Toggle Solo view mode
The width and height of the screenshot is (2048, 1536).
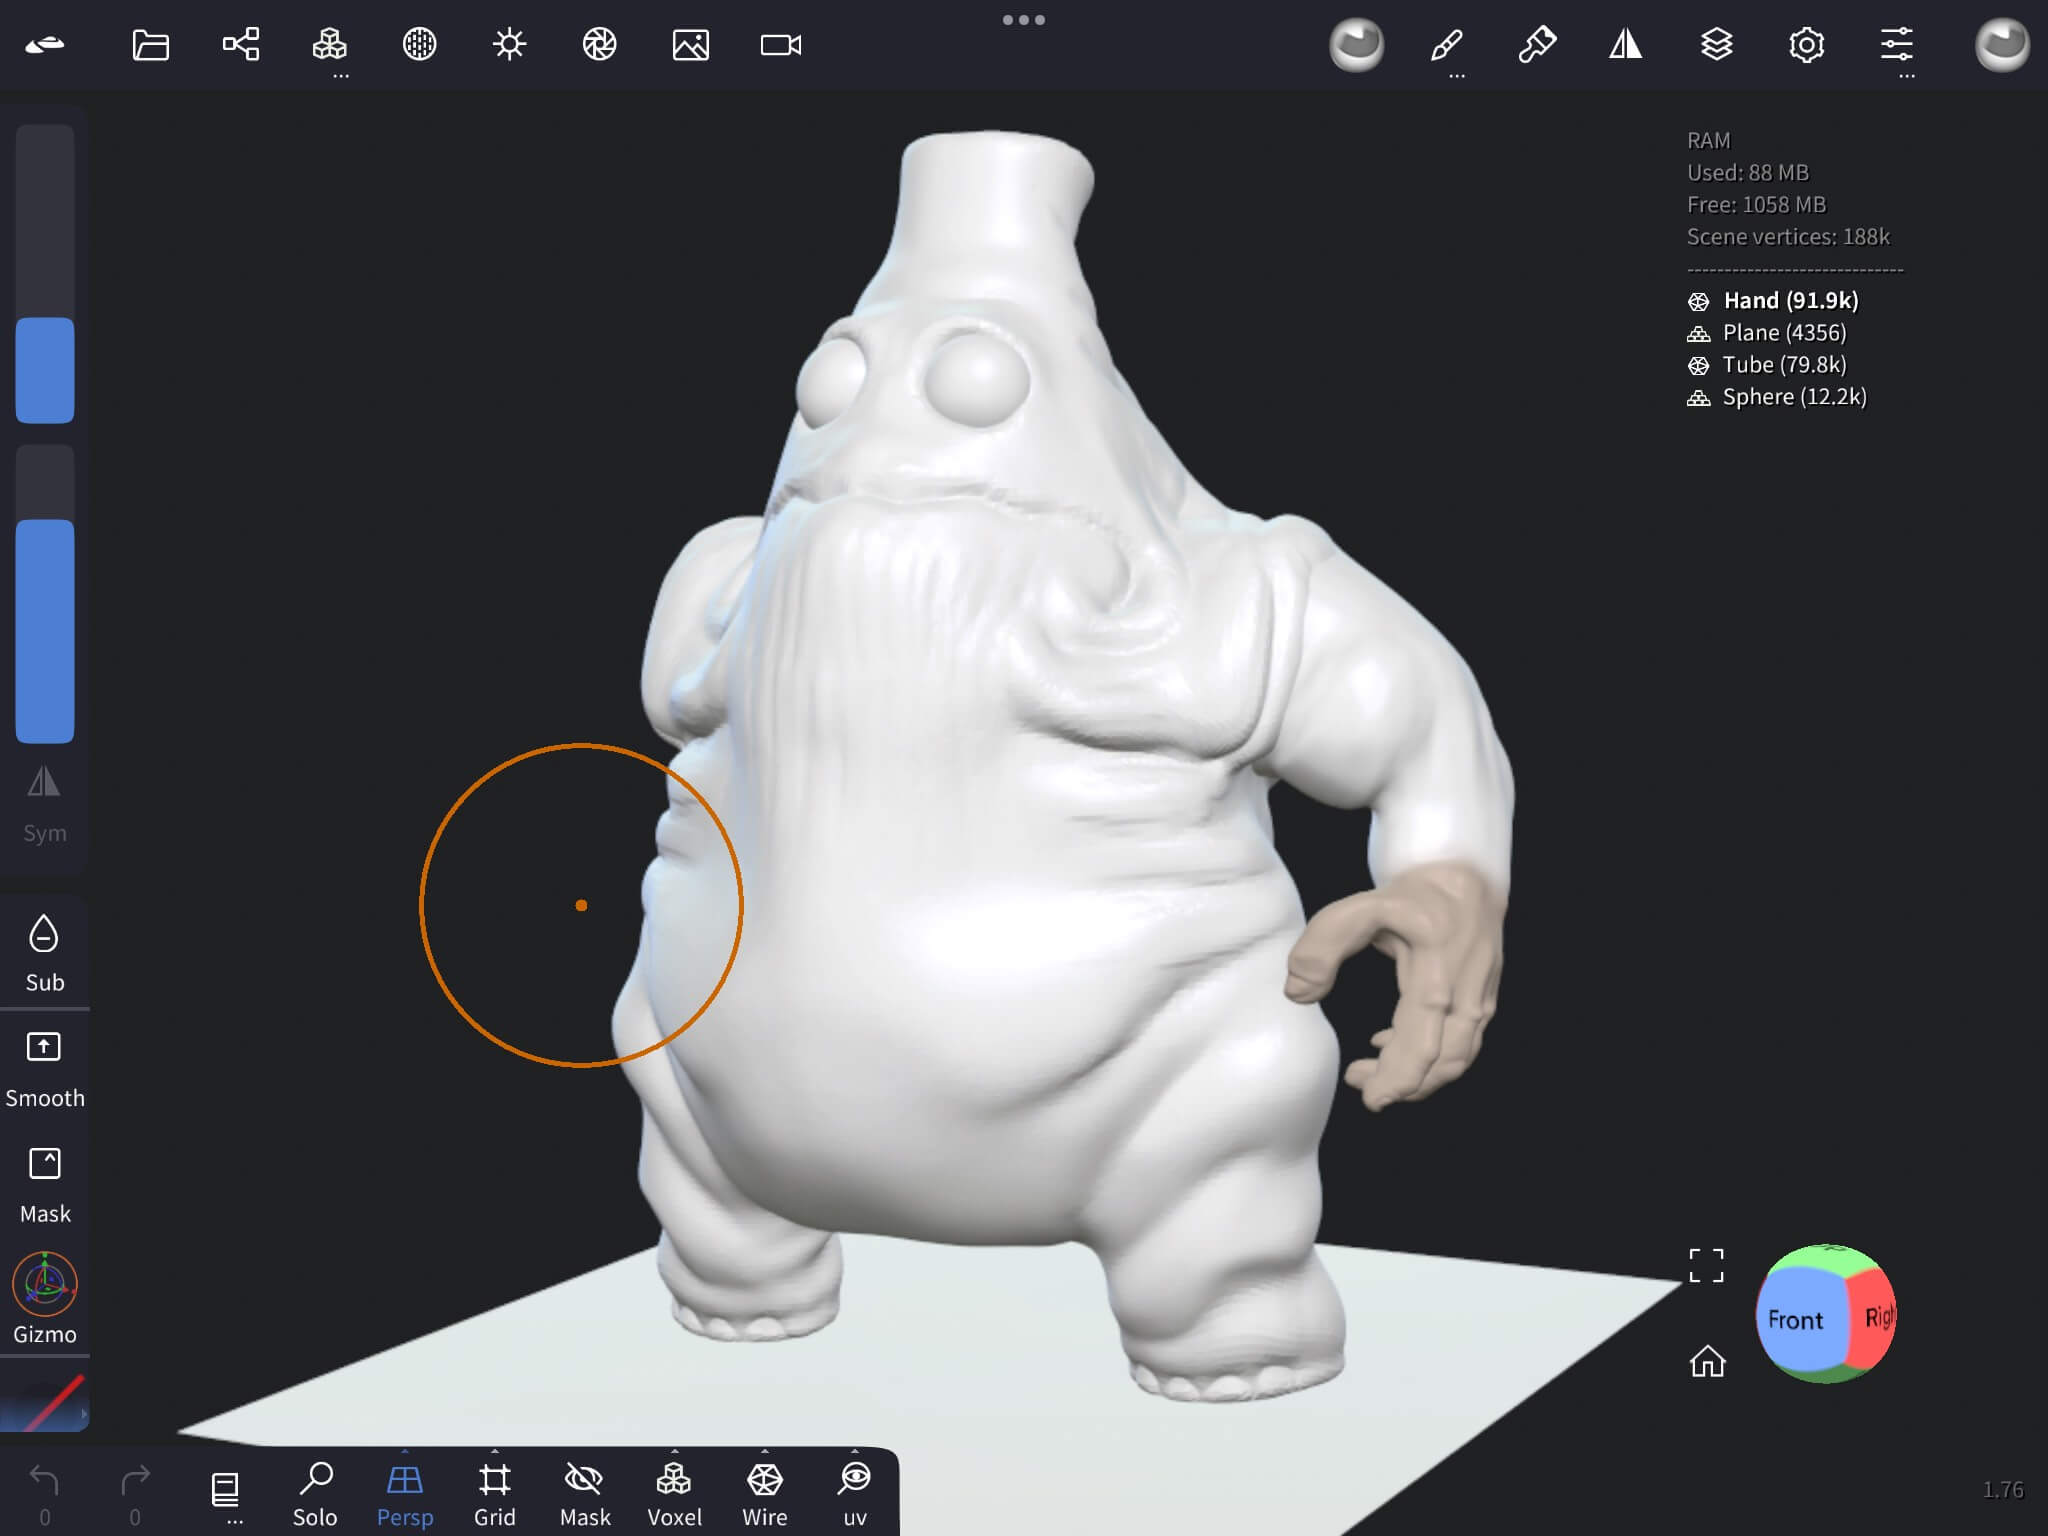point(315,1493)
